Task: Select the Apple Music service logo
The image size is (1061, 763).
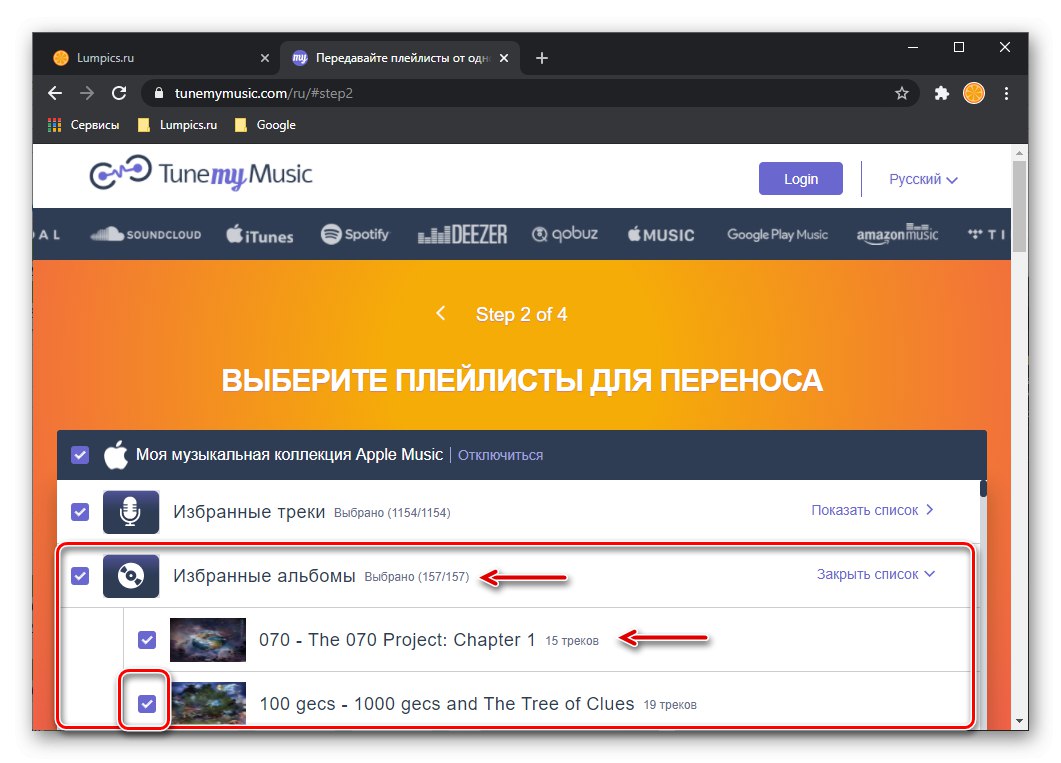Action: coord(661,235)
